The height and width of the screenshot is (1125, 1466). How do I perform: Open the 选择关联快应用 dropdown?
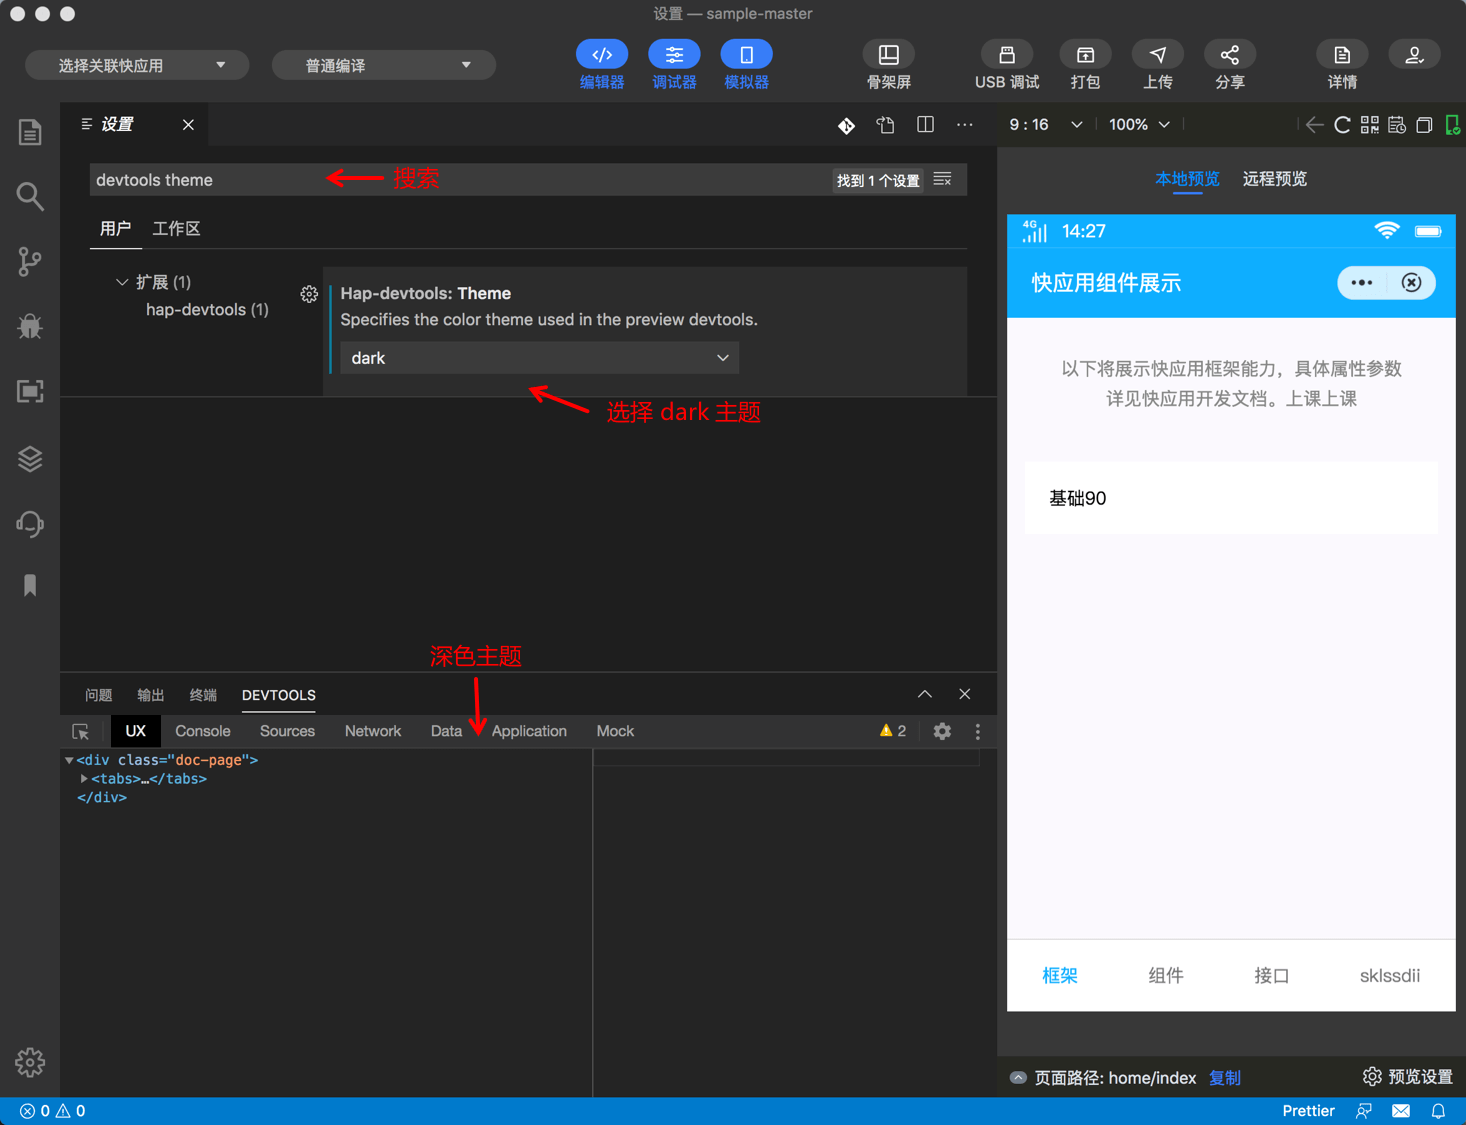[136, 64]
